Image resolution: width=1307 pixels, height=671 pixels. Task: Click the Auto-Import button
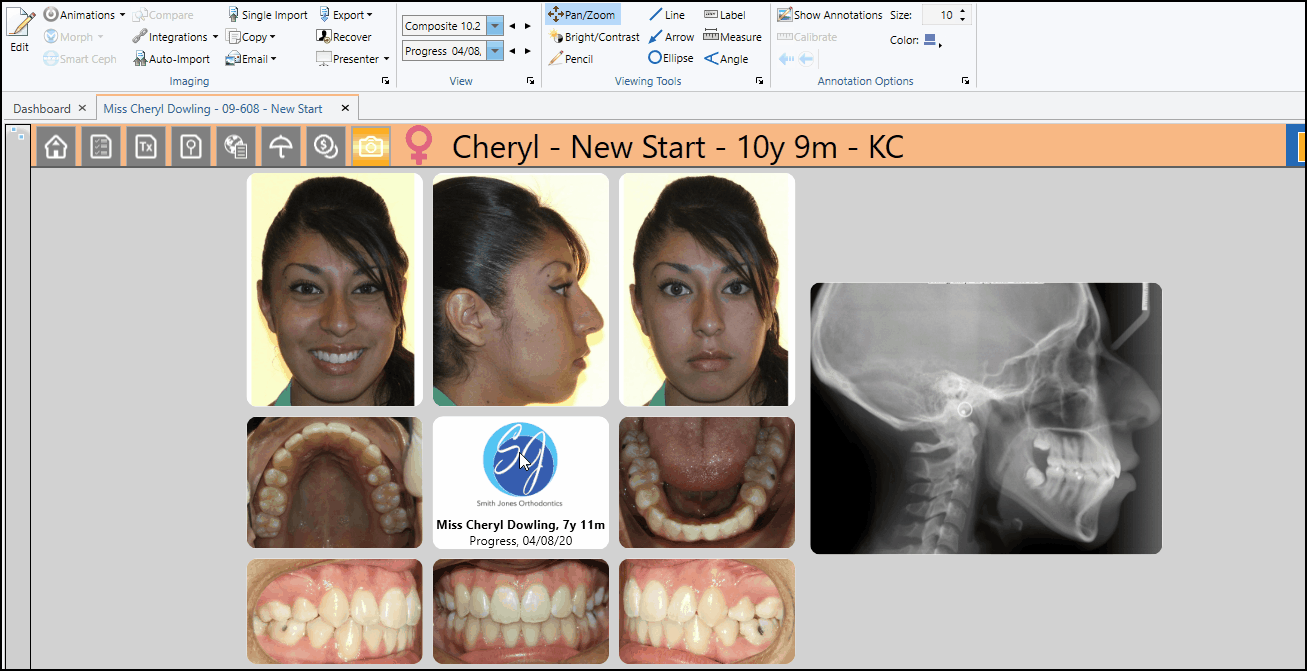pyautogui.click(x=172, y=59)
